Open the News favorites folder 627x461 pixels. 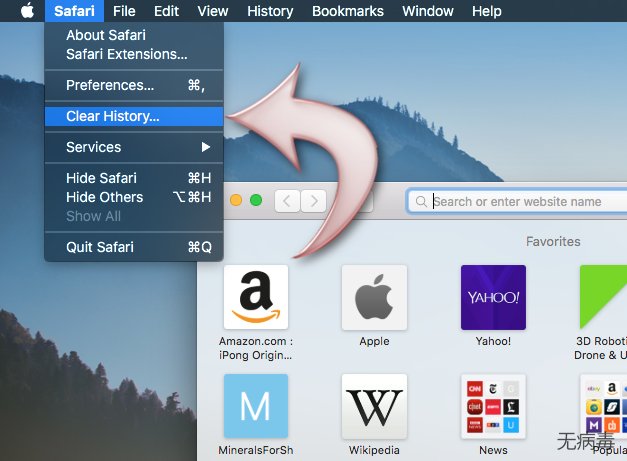click(x=493, y=406)
